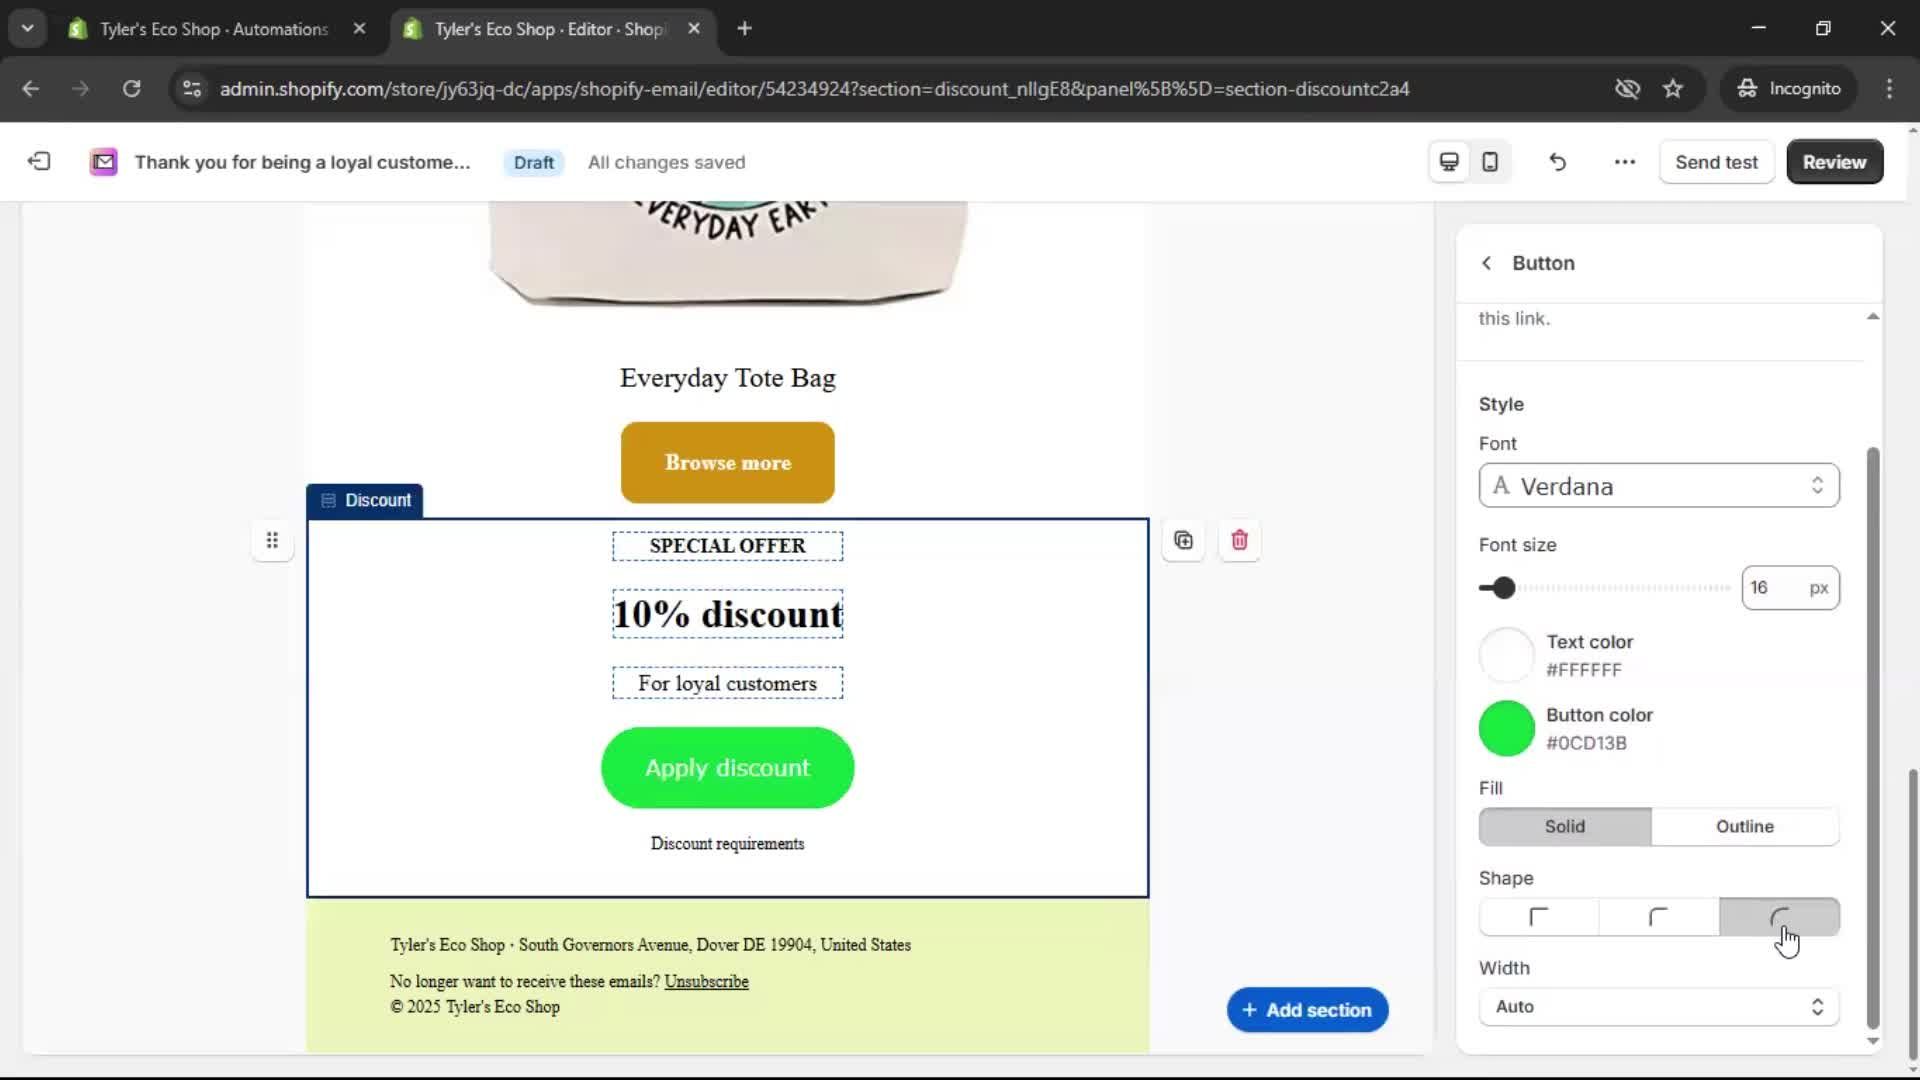This screenshot has height=1080, width=1920.
Task: Click the exit editor icon
Action: pyautogui.click(x=38, y=161)
